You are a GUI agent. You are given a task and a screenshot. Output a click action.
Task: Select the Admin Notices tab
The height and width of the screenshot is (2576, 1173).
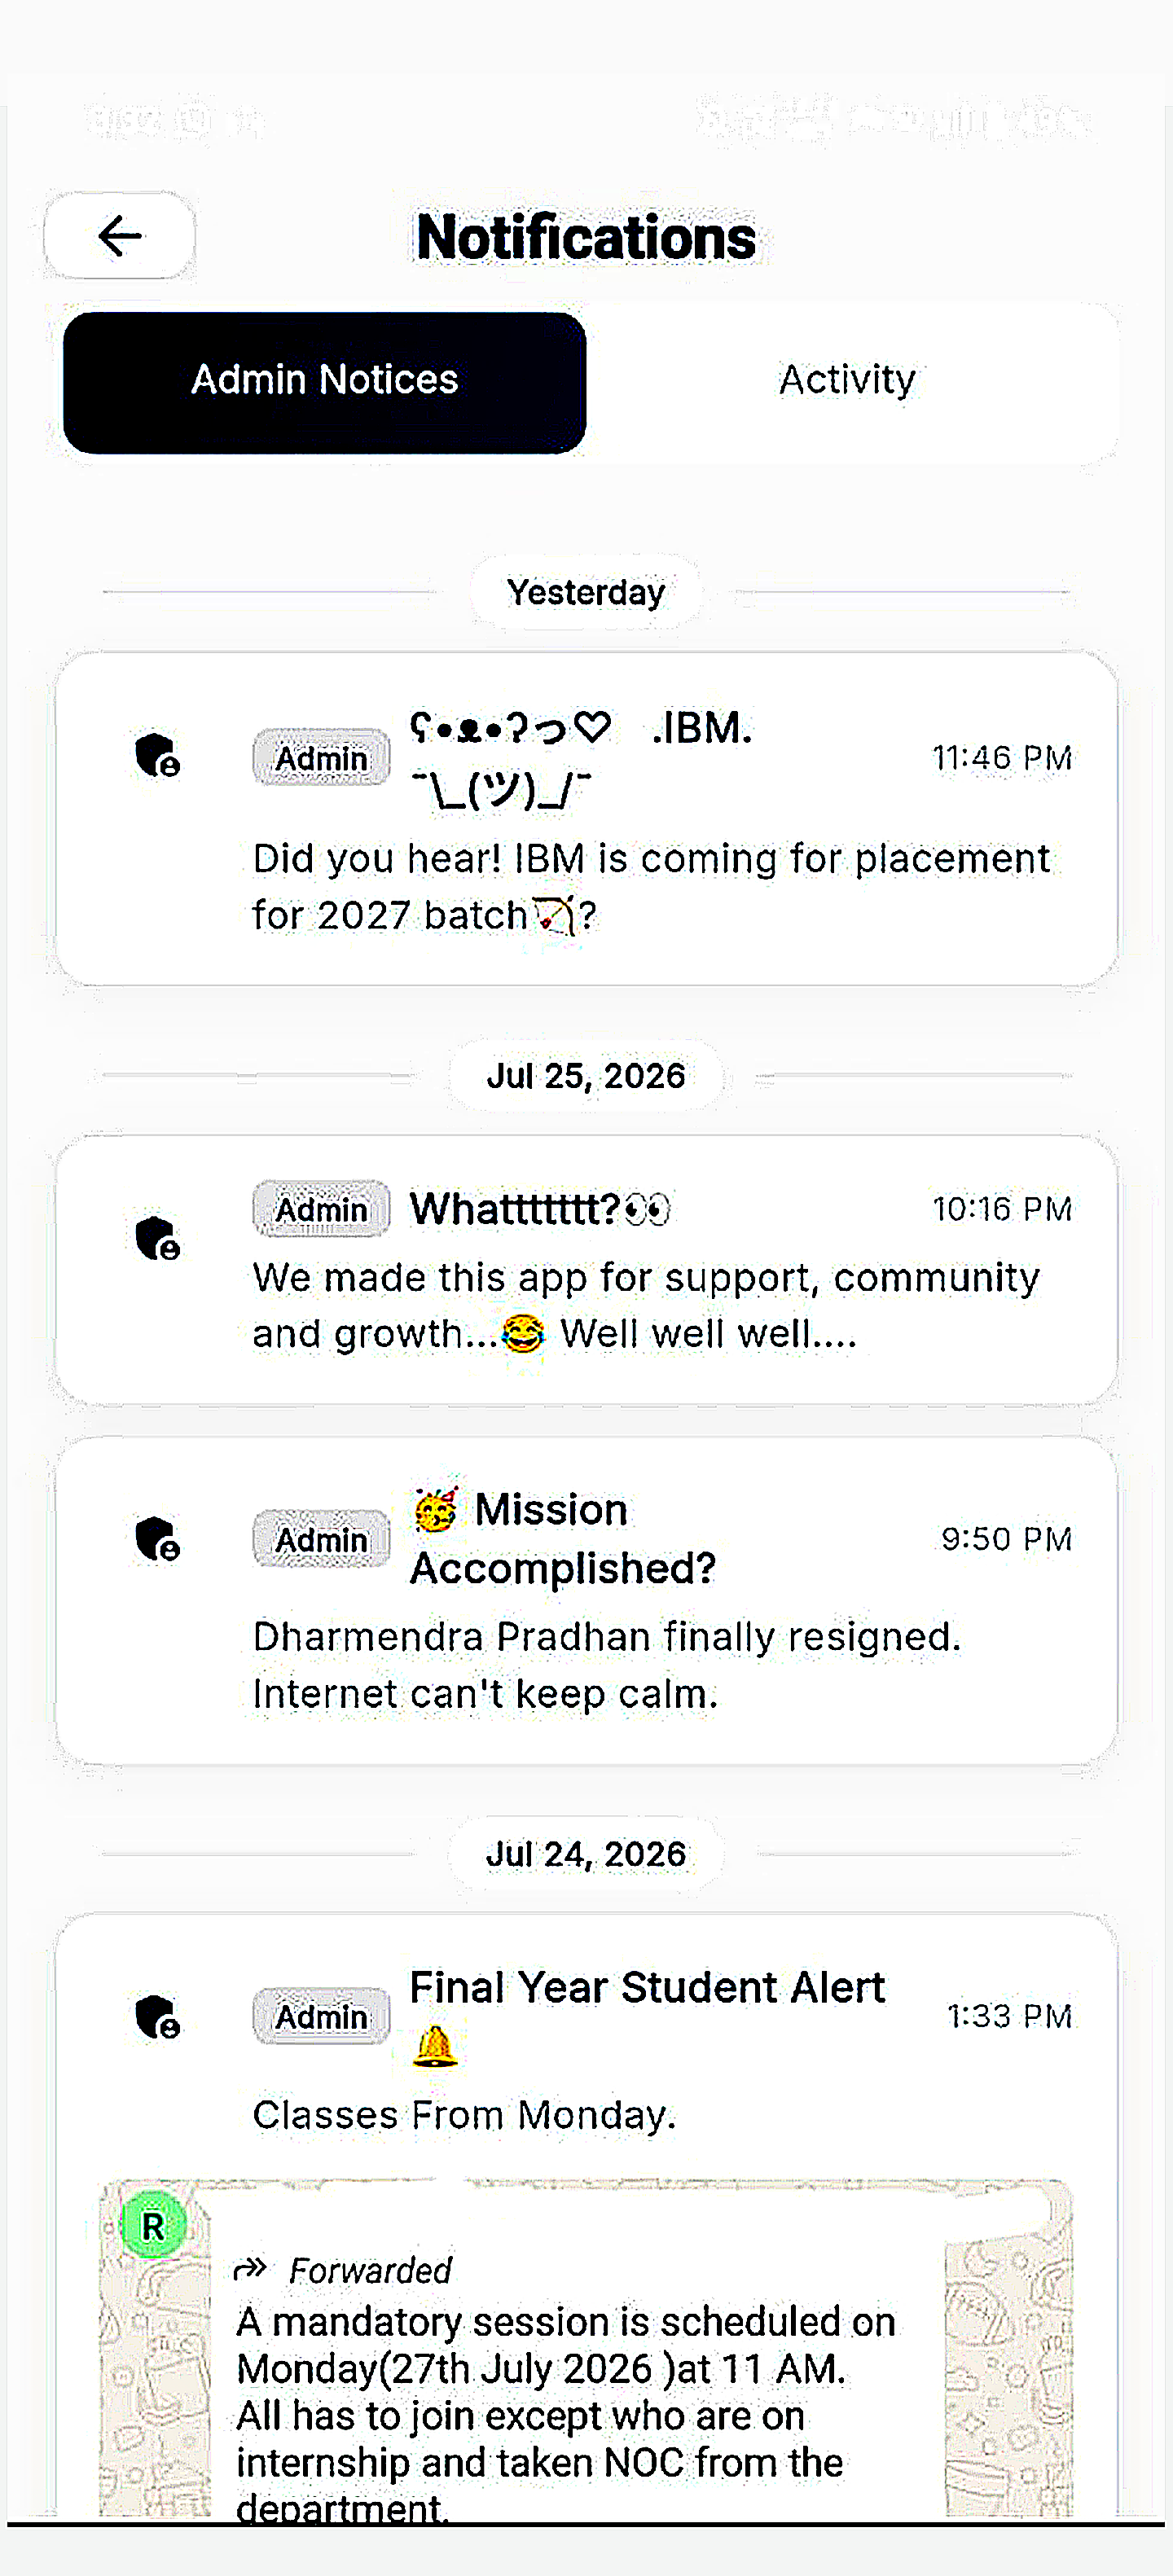(x=324, y=382)
